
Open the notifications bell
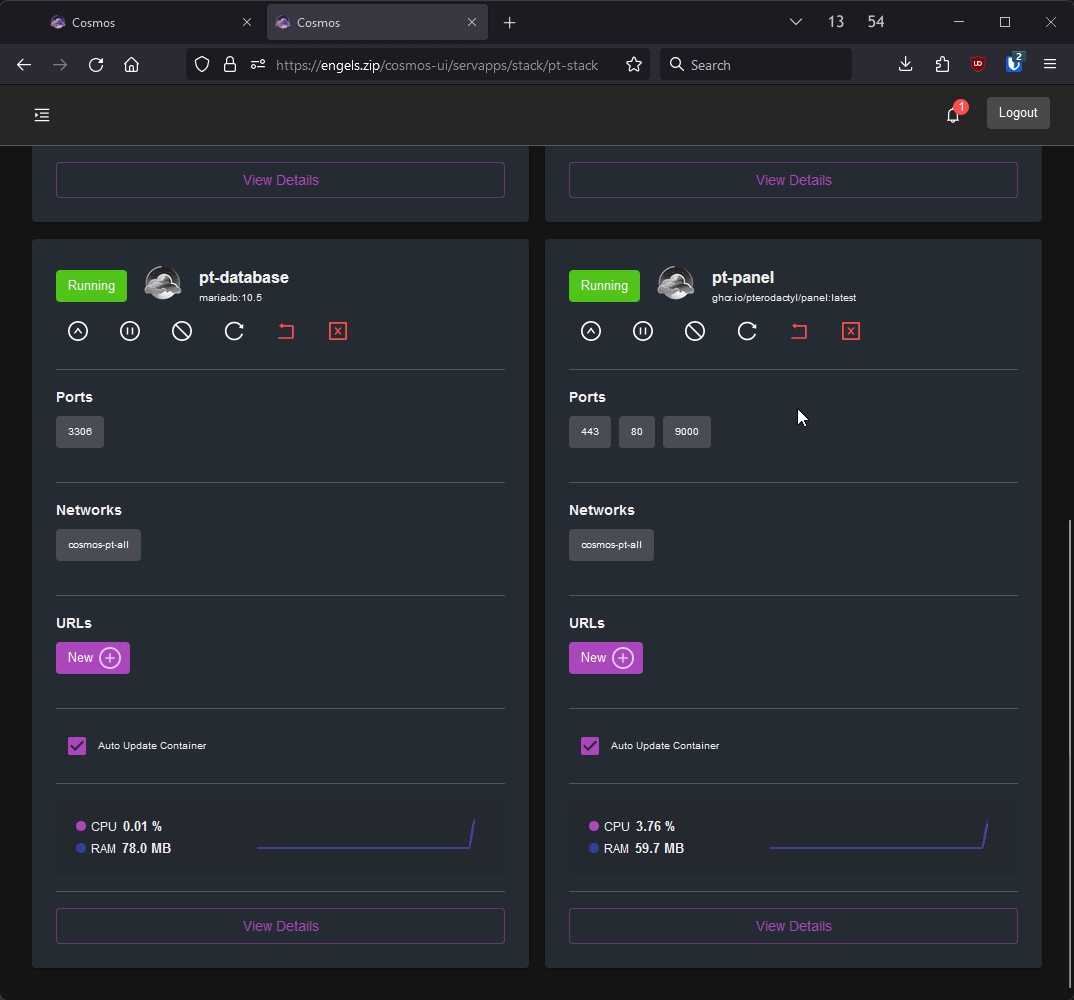click(953, 114)
